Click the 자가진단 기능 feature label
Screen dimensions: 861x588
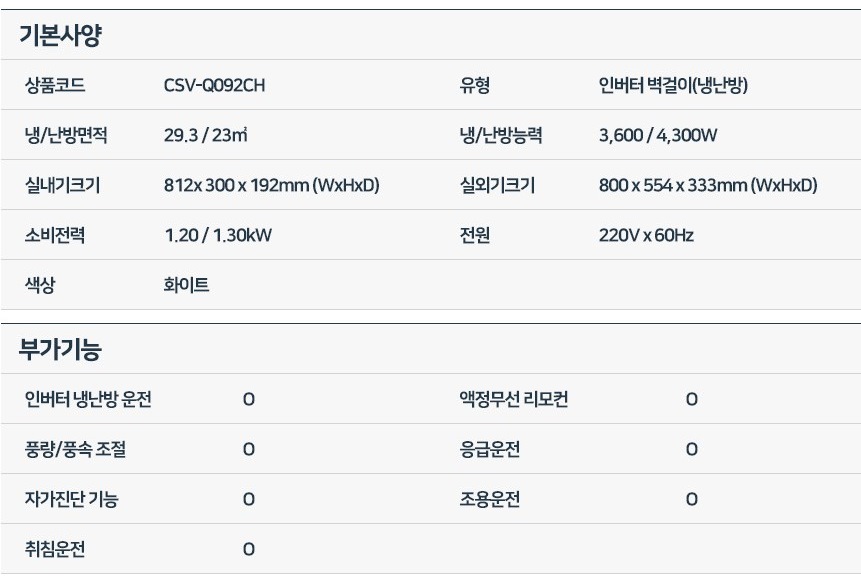[71, 500]
